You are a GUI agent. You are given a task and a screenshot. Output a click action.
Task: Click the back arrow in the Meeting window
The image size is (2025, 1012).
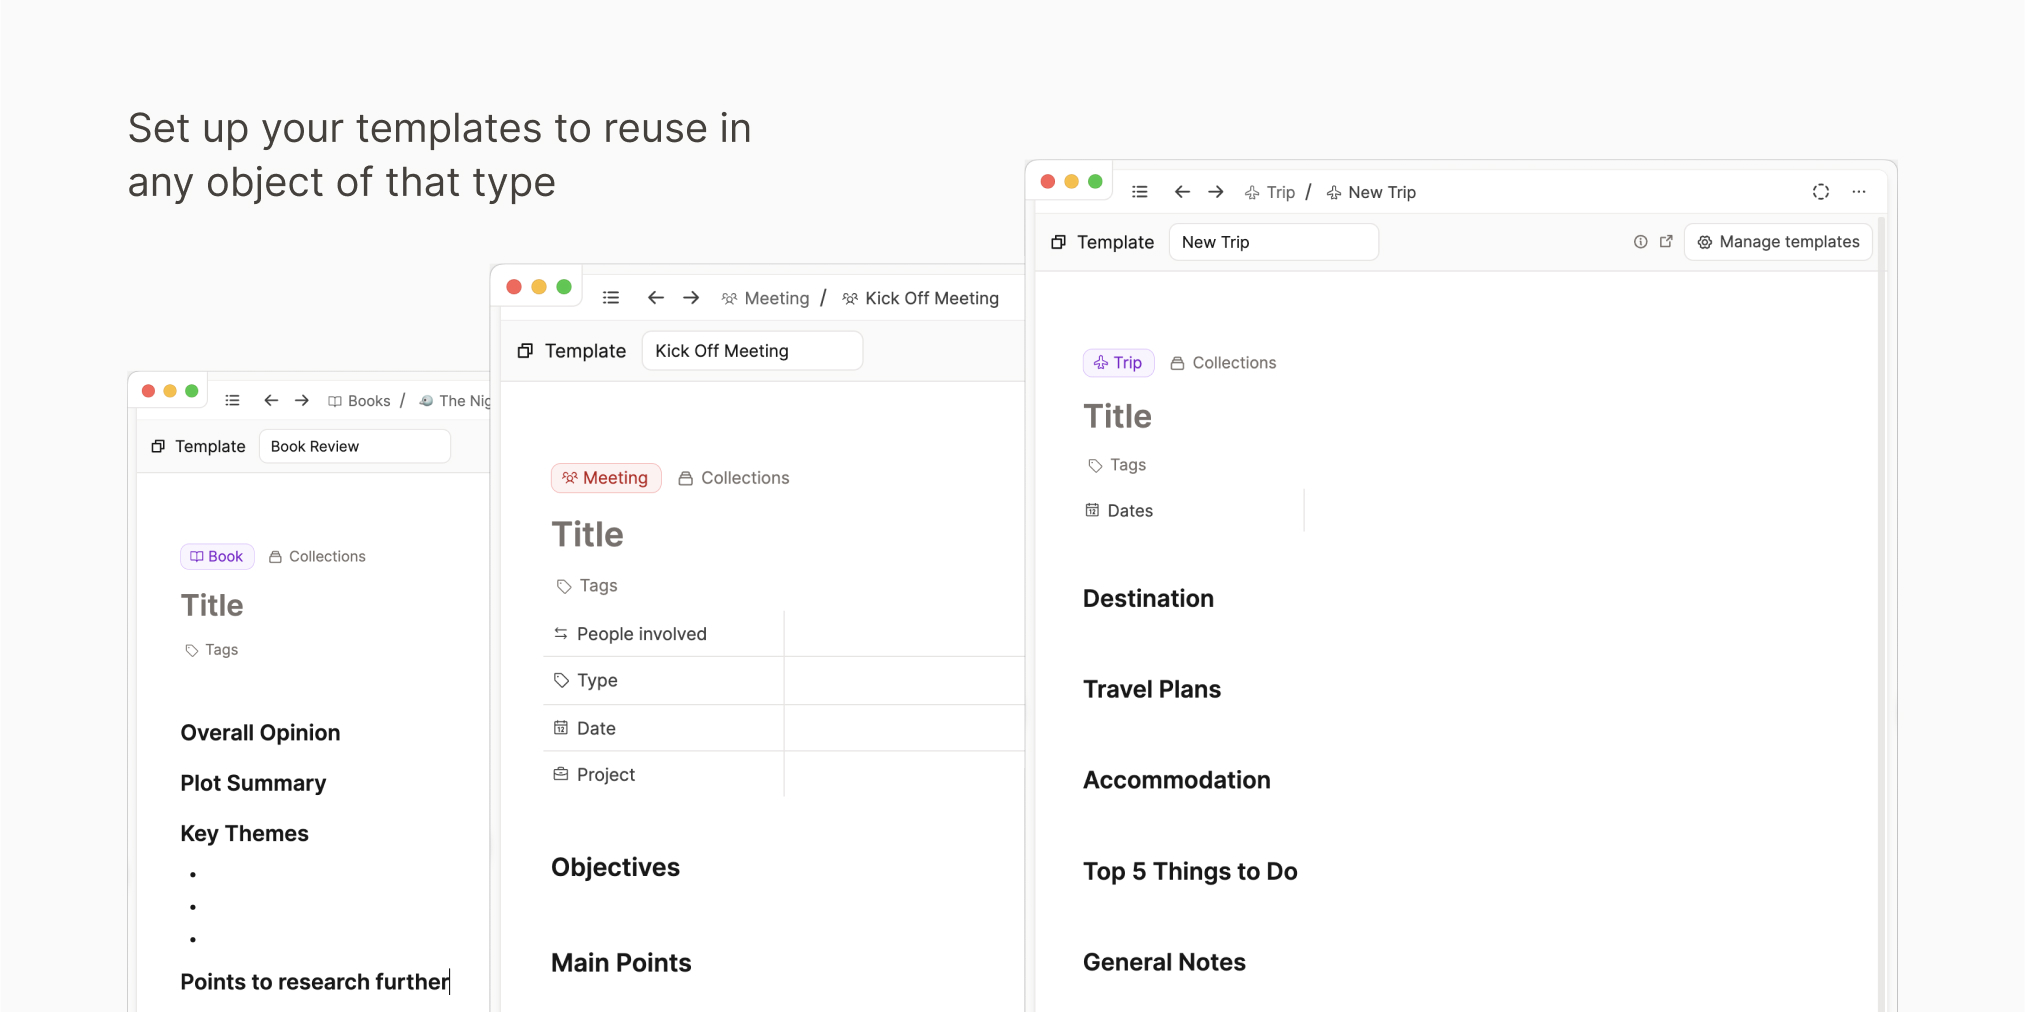[656, 298]
